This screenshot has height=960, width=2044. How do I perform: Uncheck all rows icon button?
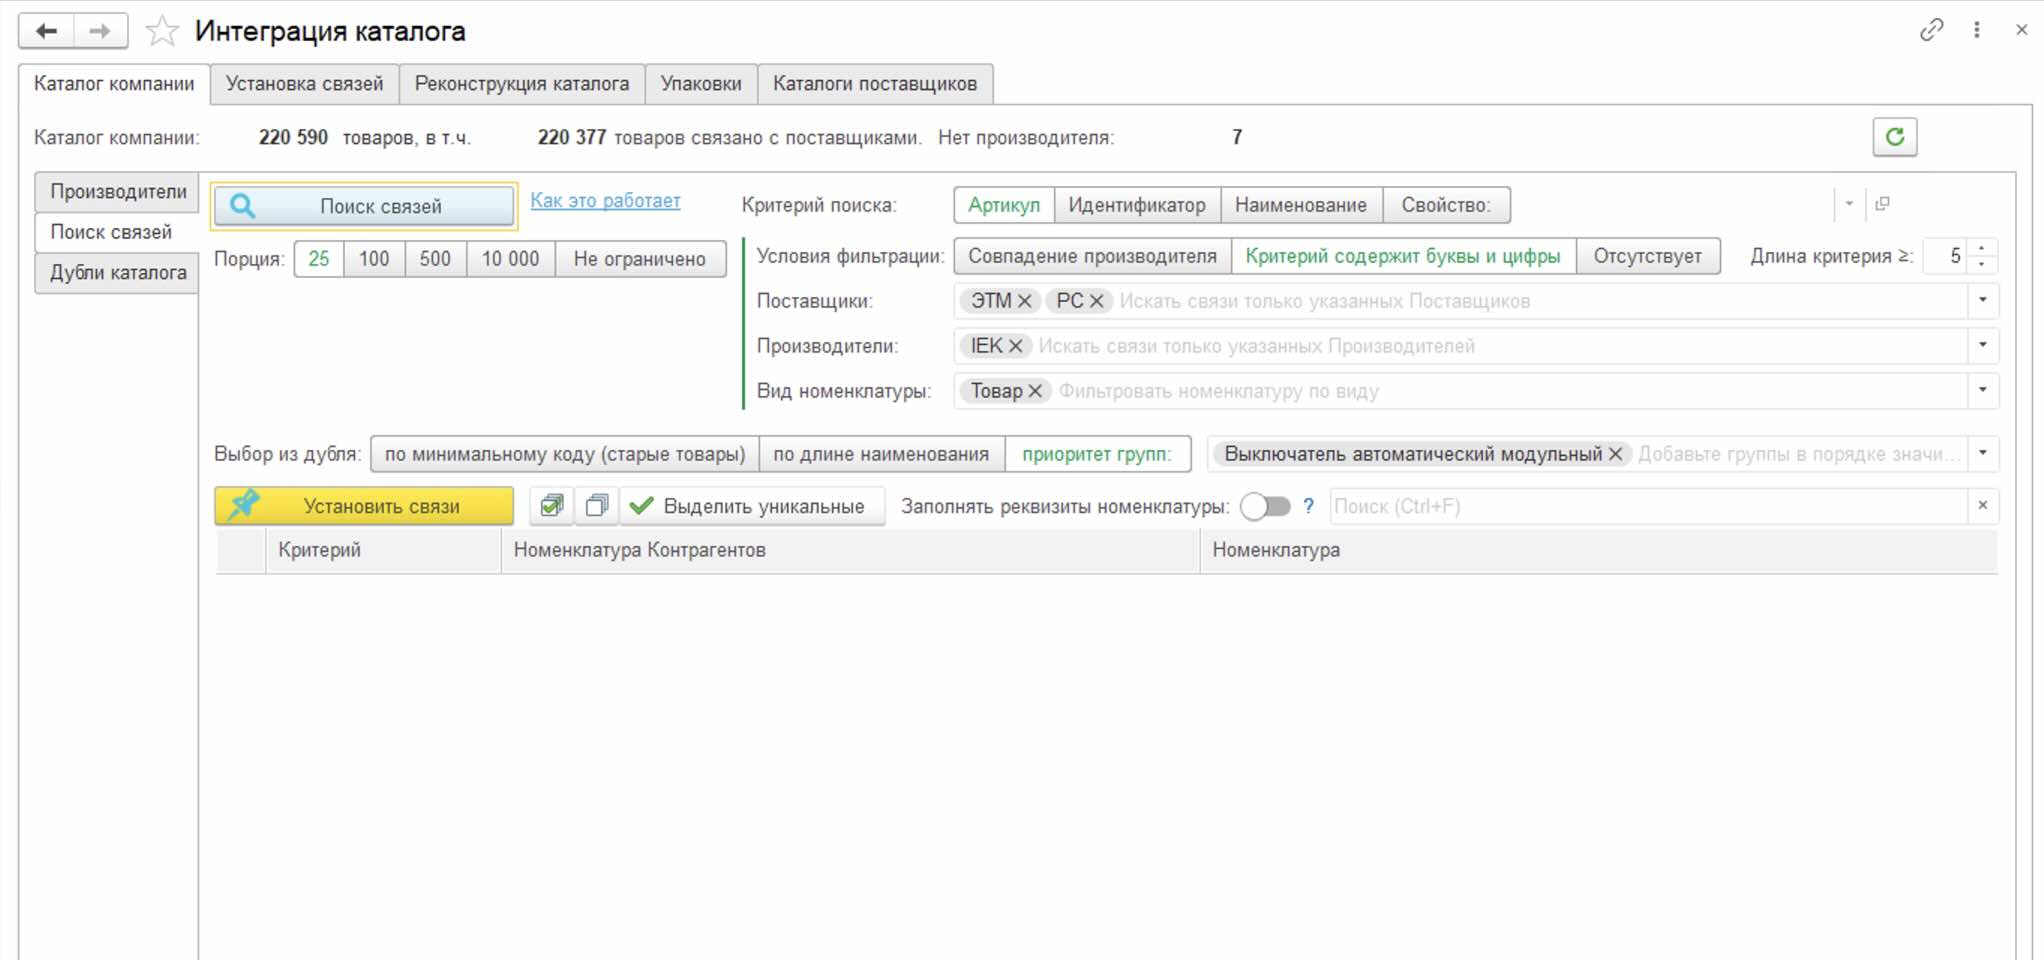tap(597, 506)
